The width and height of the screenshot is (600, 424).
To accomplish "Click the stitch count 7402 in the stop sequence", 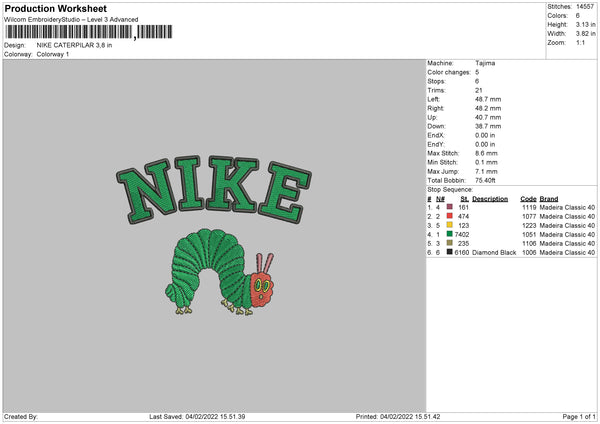I will tap(462, 235).
